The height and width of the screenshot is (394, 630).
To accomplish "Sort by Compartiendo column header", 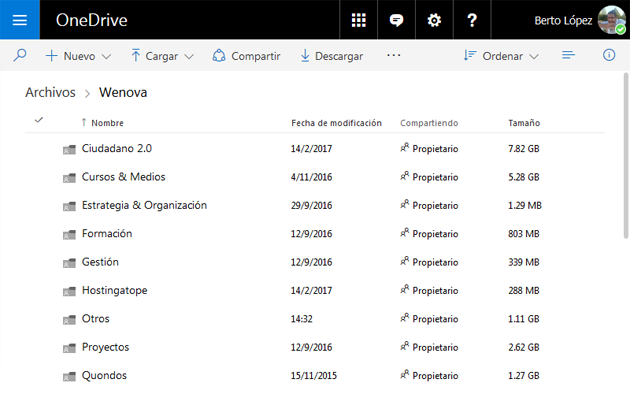I will [429, 123].
